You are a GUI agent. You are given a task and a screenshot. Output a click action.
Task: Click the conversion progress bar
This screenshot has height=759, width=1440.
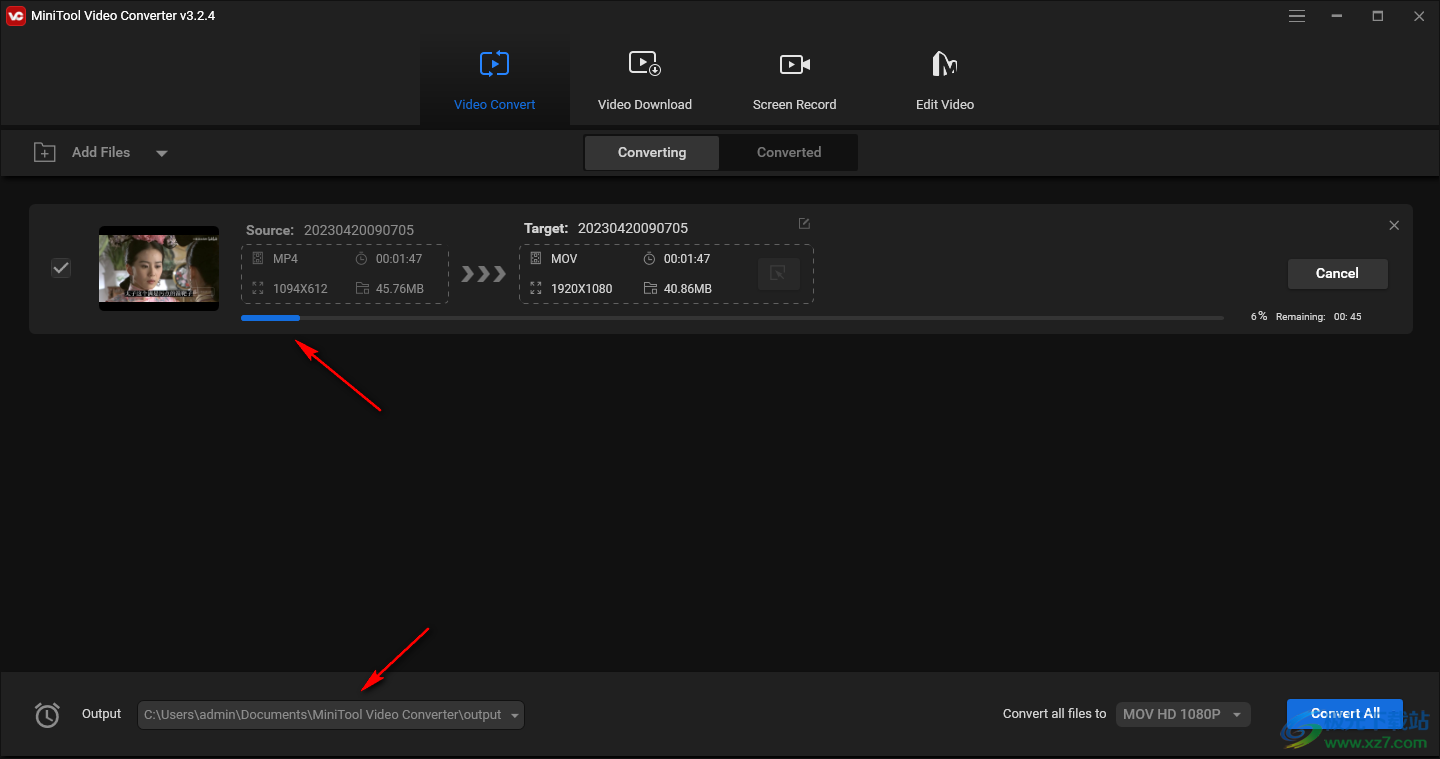(x=732, y=318)
